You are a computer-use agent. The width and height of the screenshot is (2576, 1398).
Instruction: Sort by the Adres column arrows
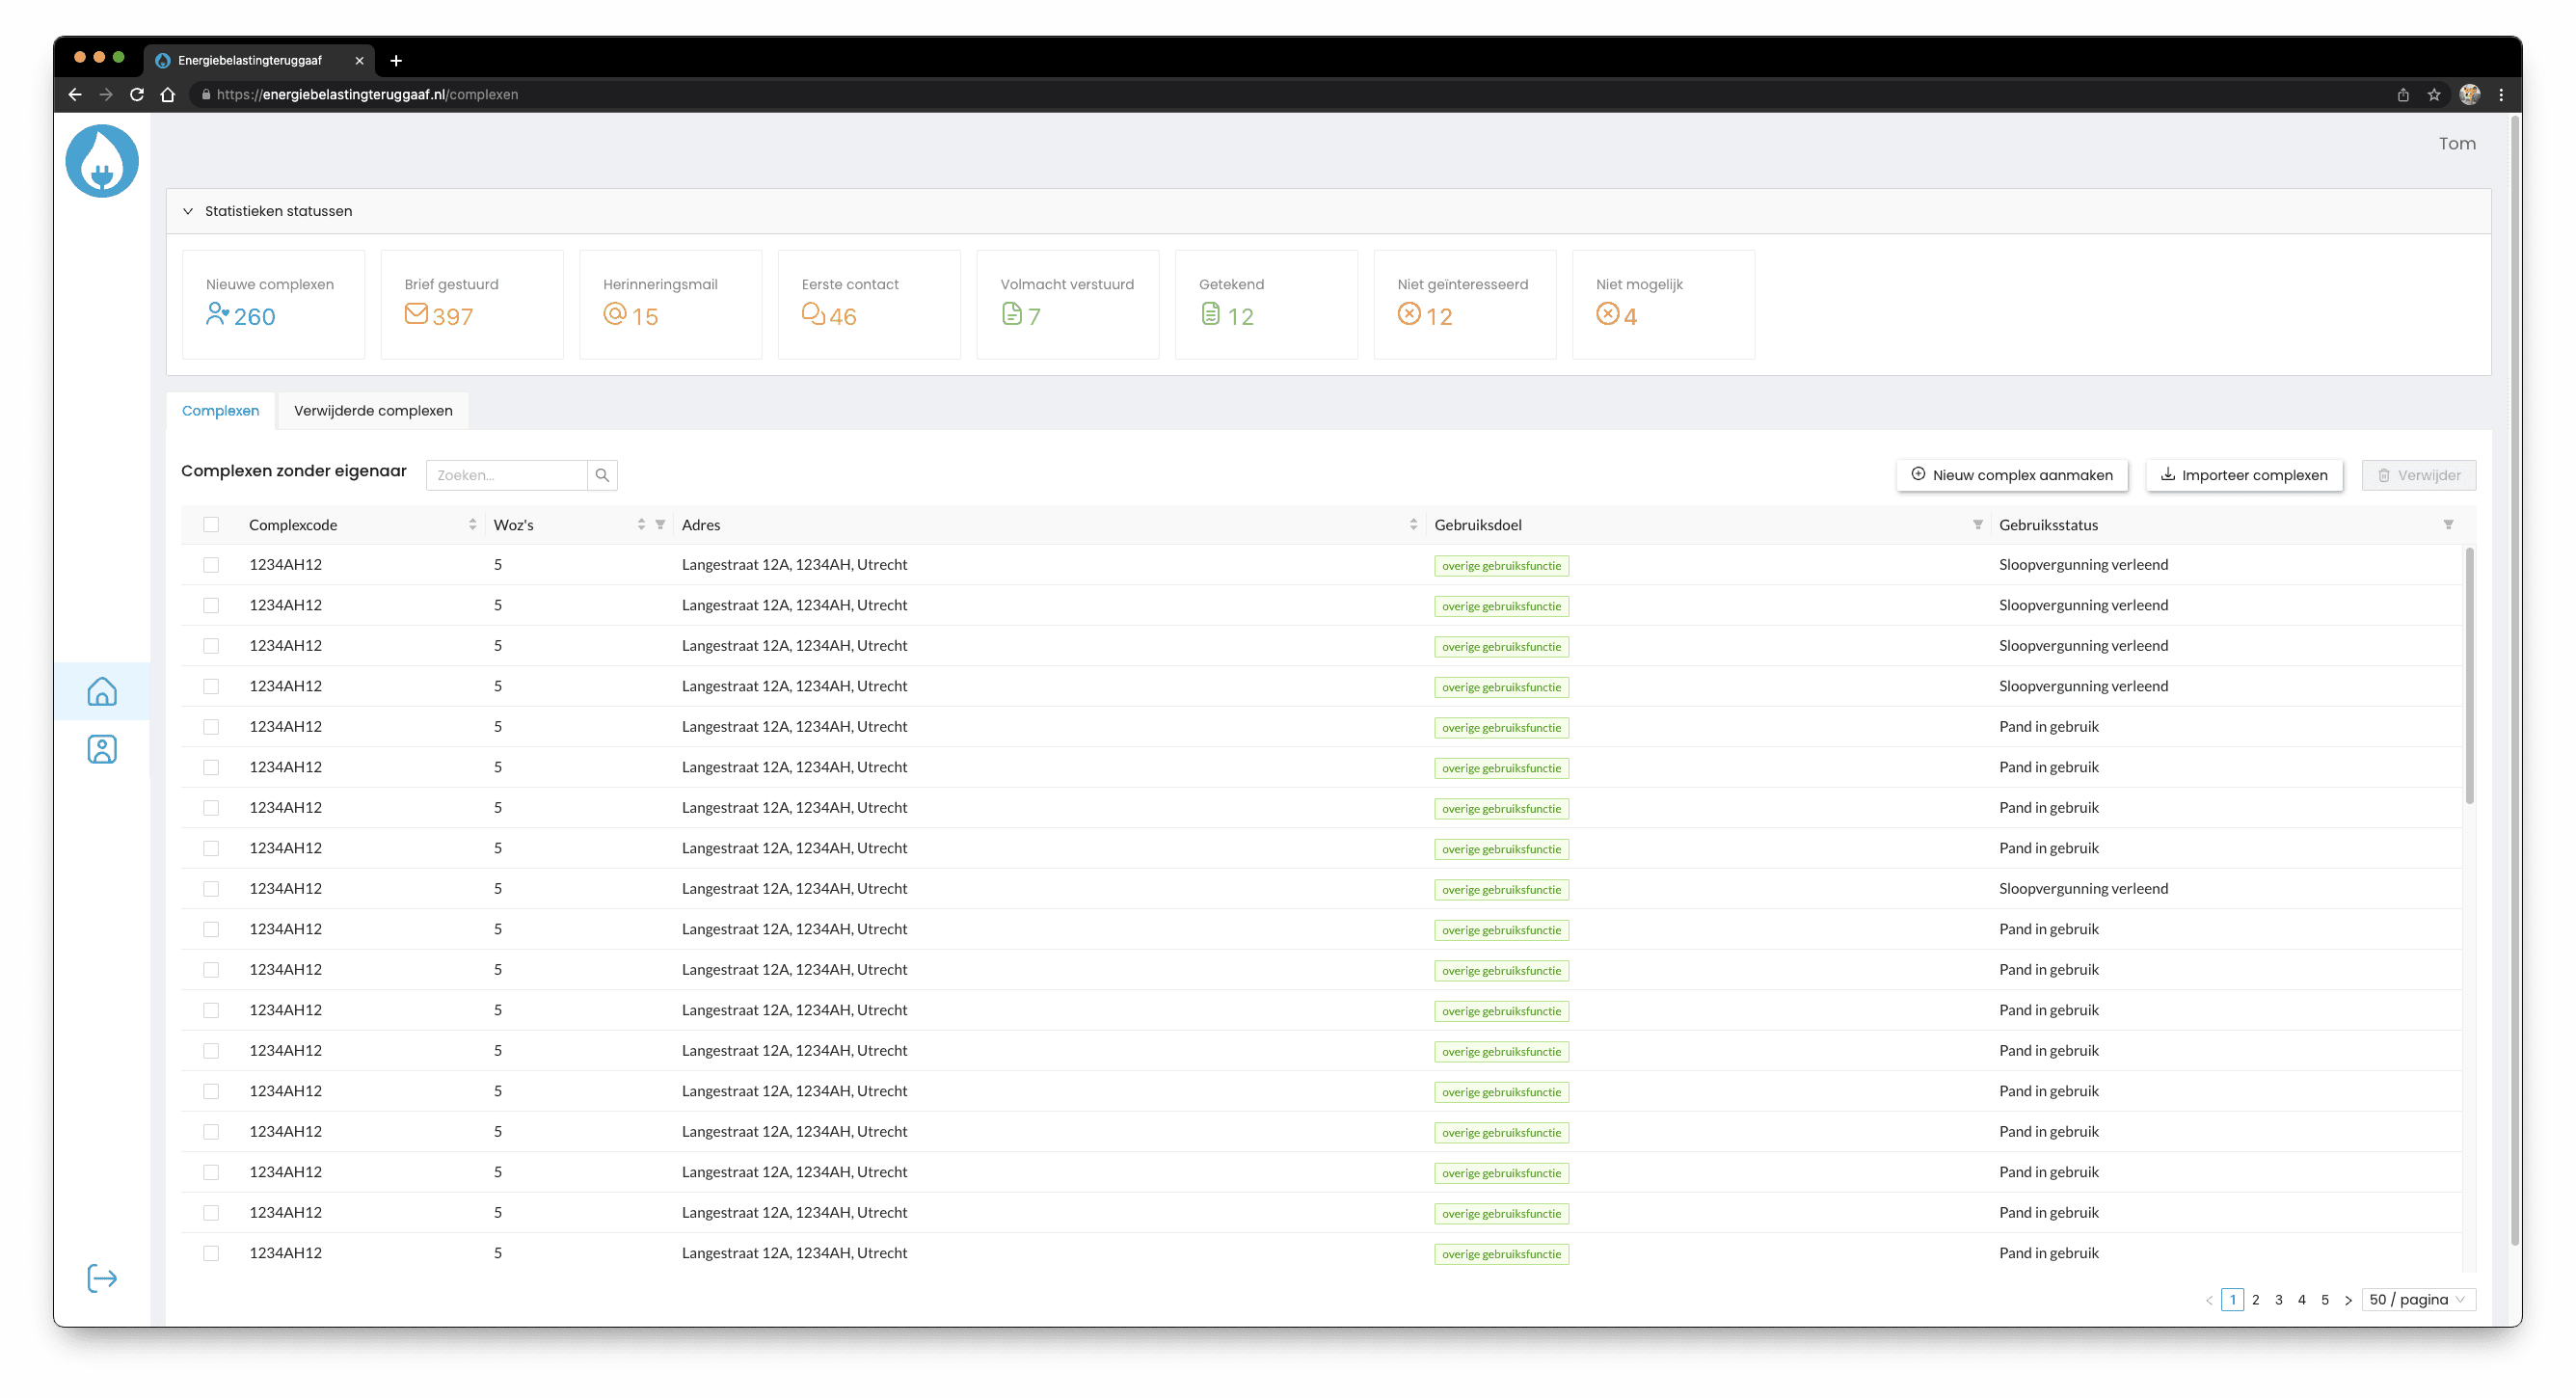[1413, 524]
